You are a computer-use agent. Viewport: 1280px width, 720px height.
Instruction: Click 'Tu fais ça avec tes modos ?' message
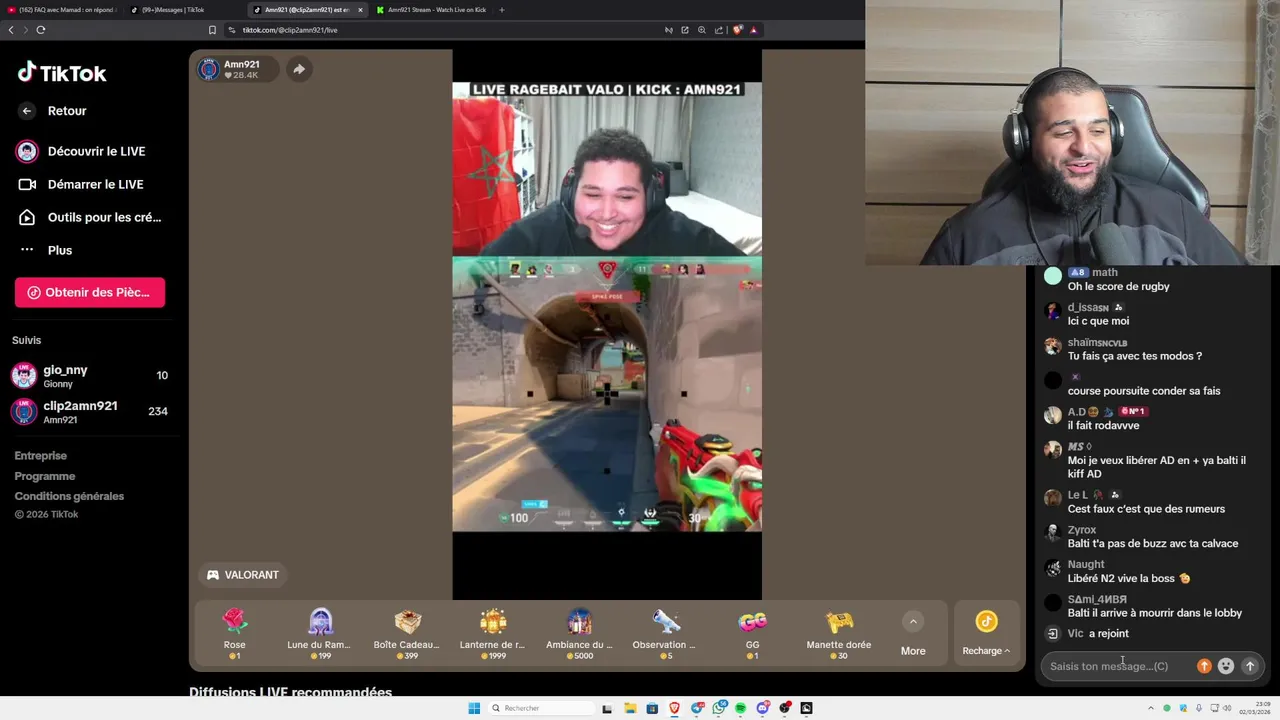1134,356
